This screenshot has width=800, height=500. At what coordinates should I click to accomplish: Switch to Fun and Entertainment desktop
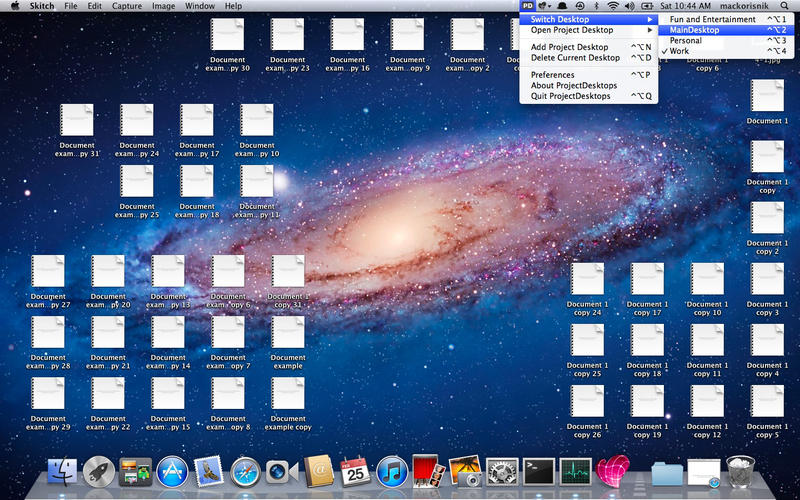click(x=712, y=19)
